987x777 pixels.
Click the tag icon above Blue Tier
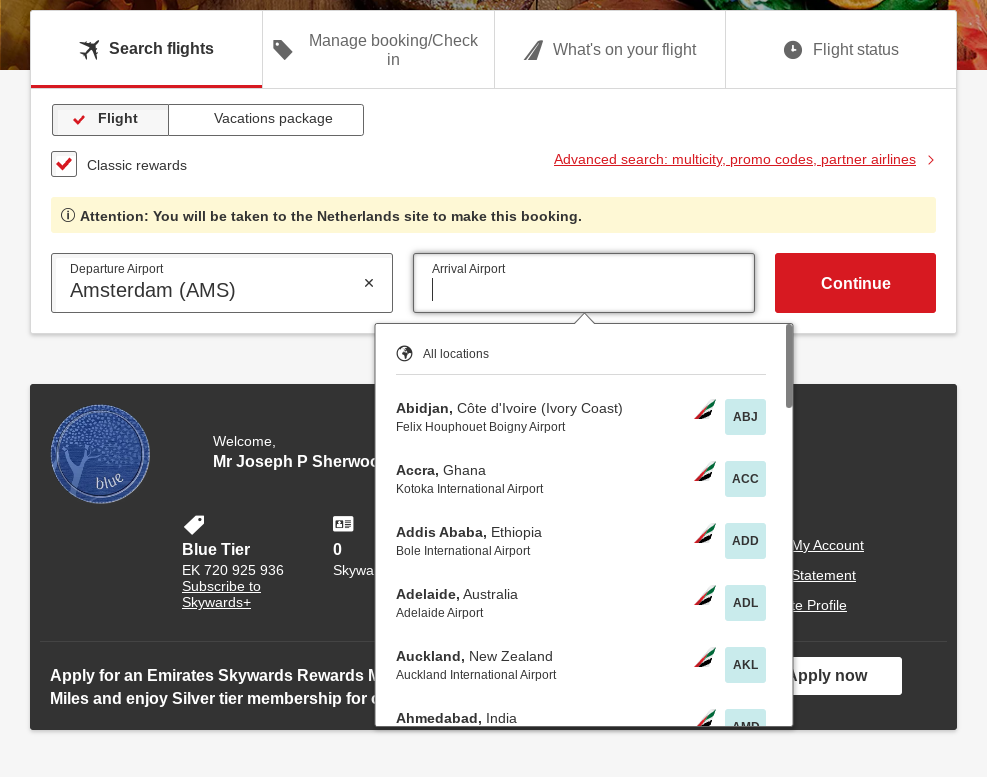click(194, 525)
